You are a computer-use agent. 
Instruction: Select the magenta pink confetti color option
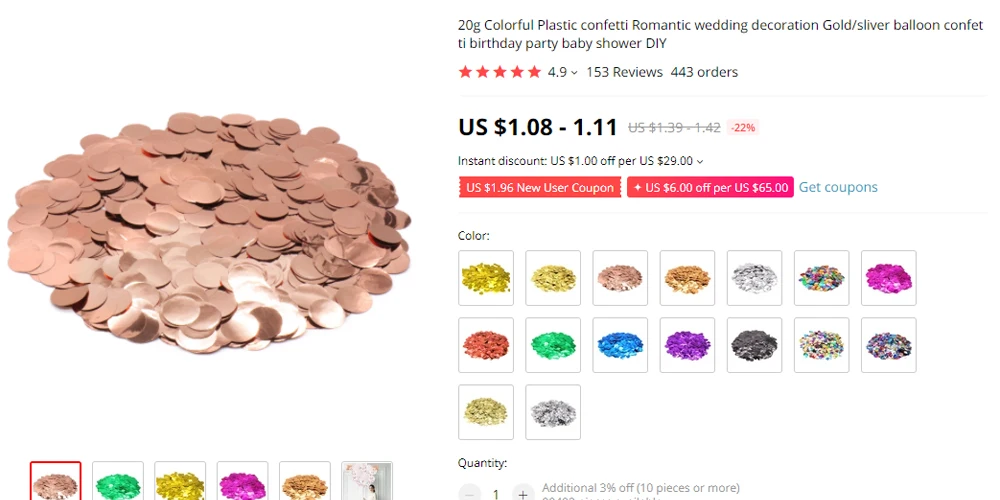click(888, 278)
